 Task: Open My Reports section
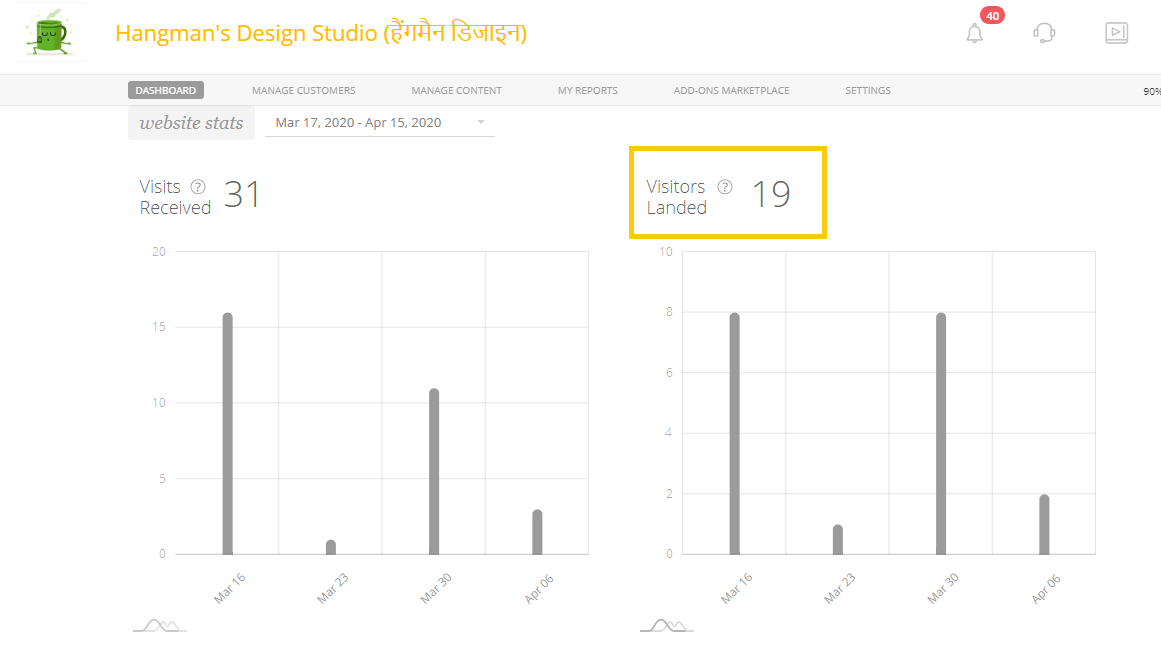pos(588,90)
